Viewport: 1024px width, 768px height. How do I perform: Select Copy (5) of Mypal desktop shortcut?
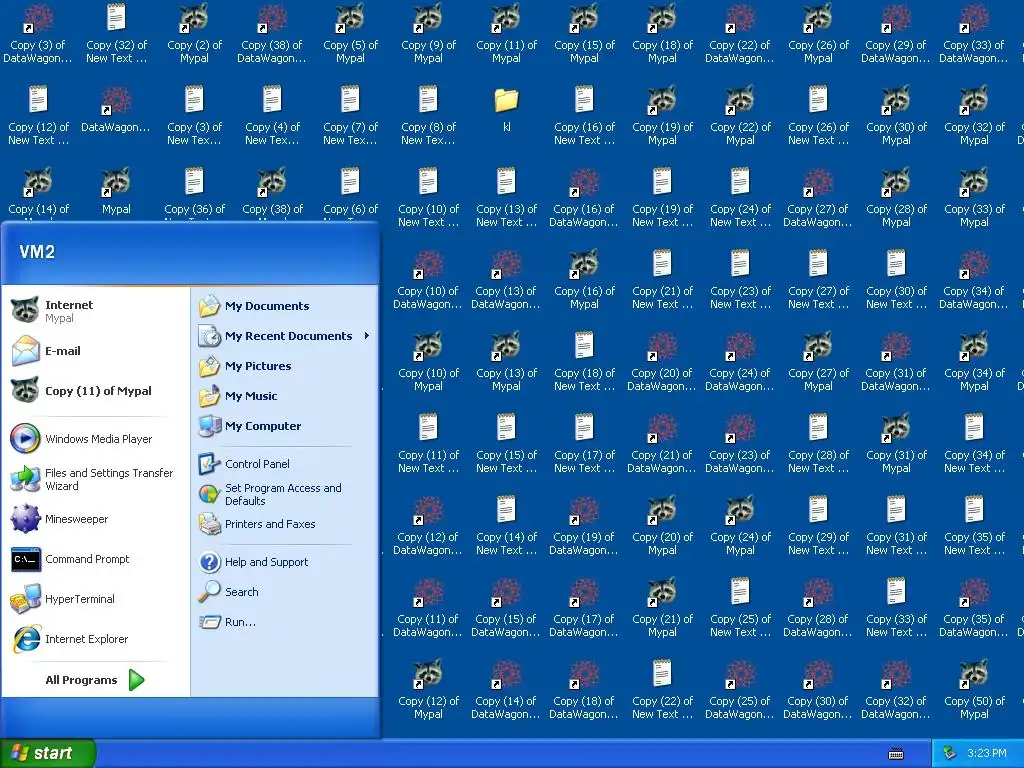tap(350, 33)
